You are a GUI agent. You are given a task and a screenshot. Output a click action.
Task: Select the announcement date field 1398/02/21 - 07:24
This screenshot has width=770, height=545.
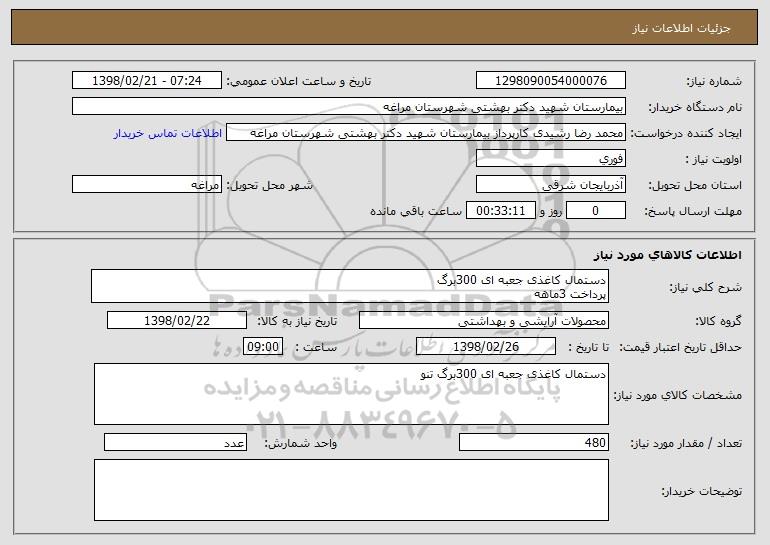[x=147, y=81]
